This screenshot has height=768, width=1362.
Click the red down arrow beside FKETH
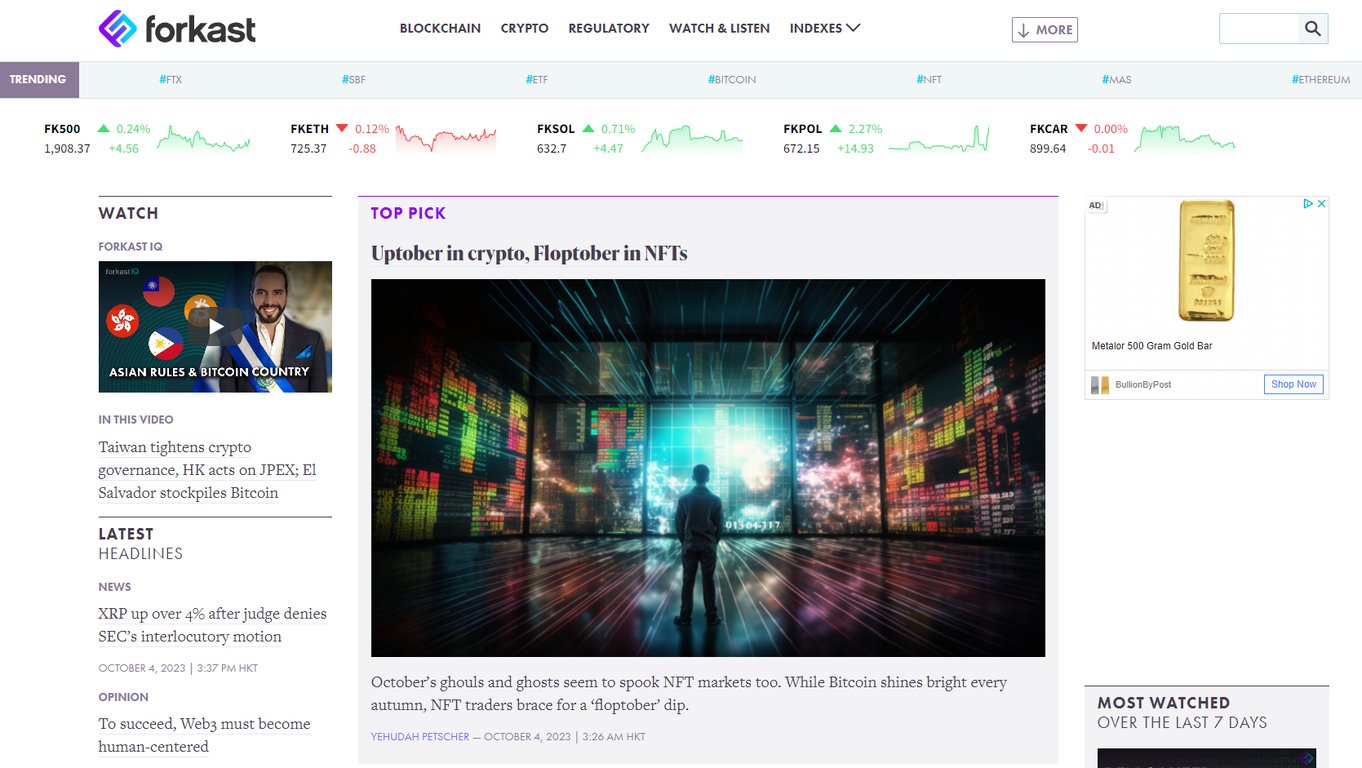(x=342, y=128)
